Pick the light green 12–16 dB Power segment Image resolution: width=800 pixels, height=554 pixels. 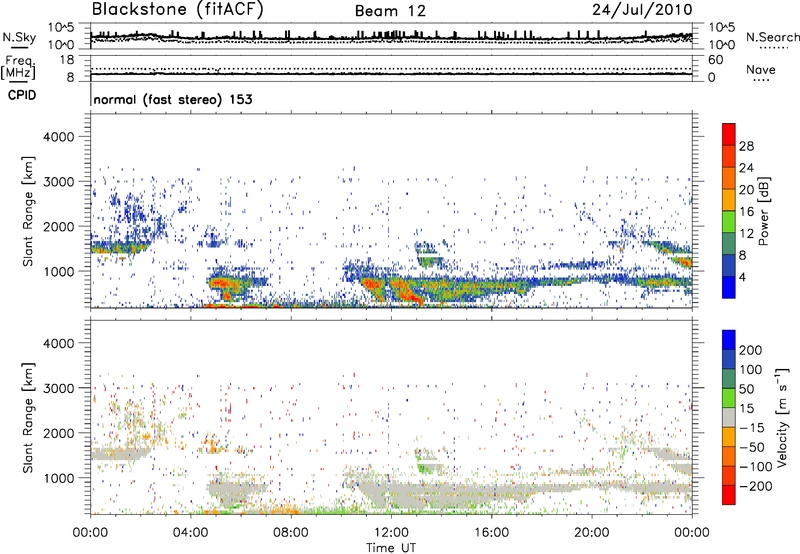click(x=729, y=222)
